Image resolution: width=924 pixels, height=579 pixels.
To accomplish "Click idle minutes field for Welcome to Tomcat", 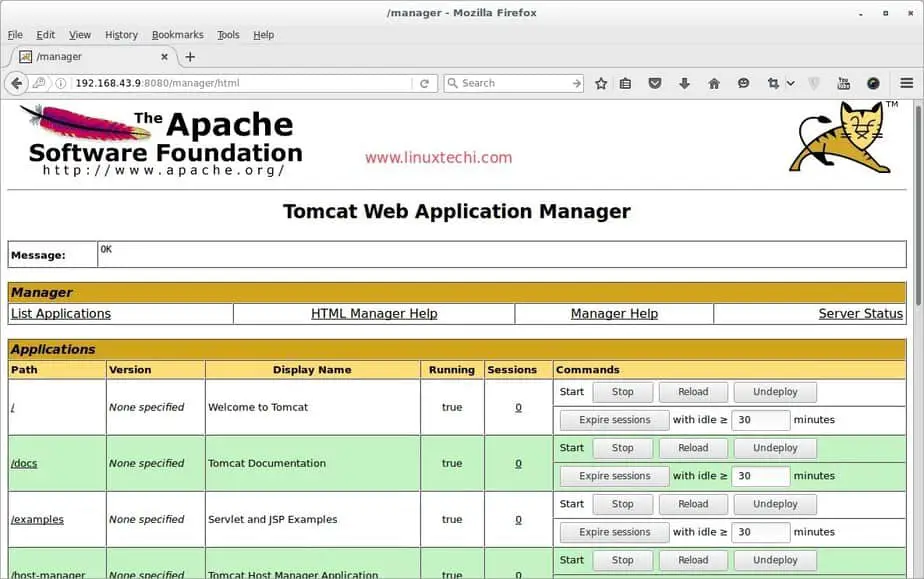I will point(760,420).
